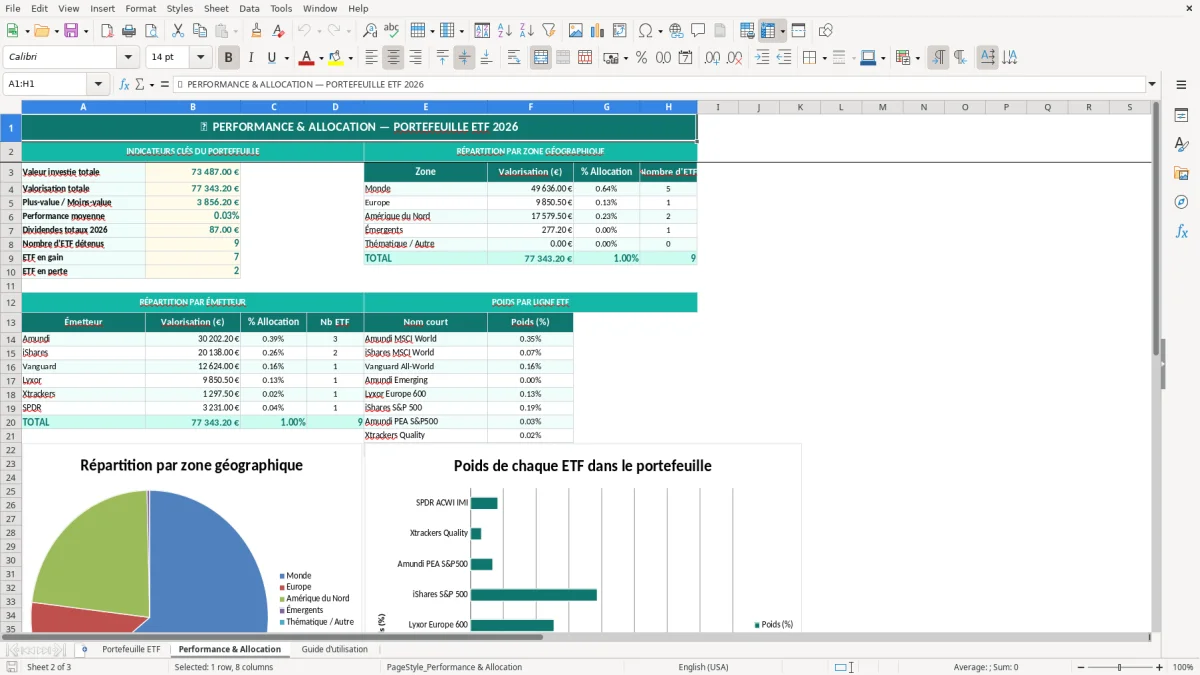Toggle Underline formatting
The image size is (1200, 675).
[271, 58]
